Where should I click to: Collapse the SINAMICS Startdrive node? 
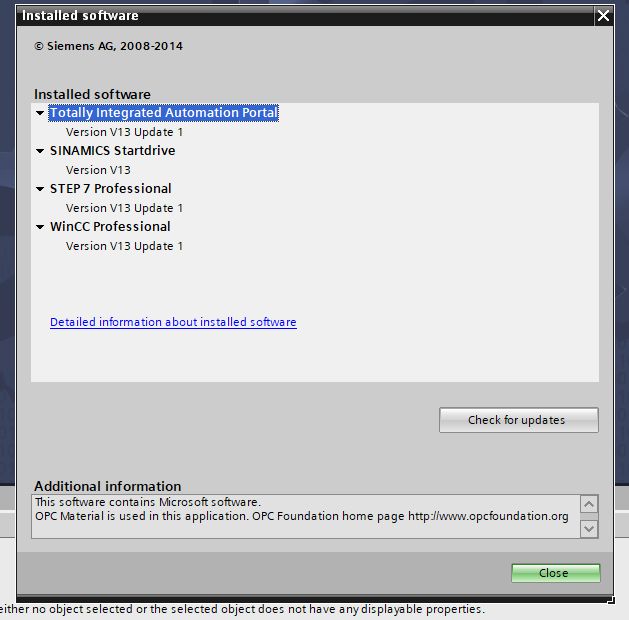40,151
